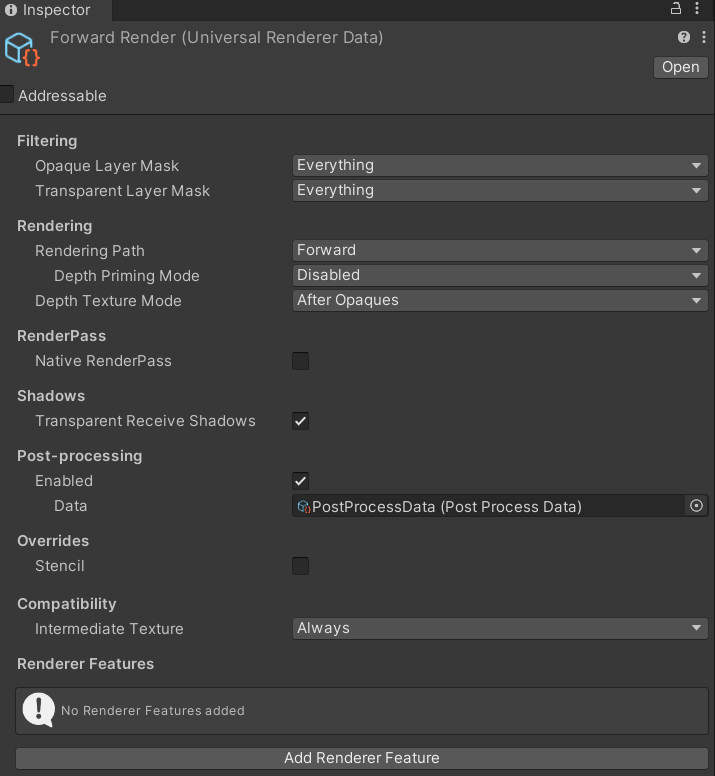Enable the Stencil override checkbox
Viewport: 715px width, 776px height.
pyautogui.click(x=300, y=566)
